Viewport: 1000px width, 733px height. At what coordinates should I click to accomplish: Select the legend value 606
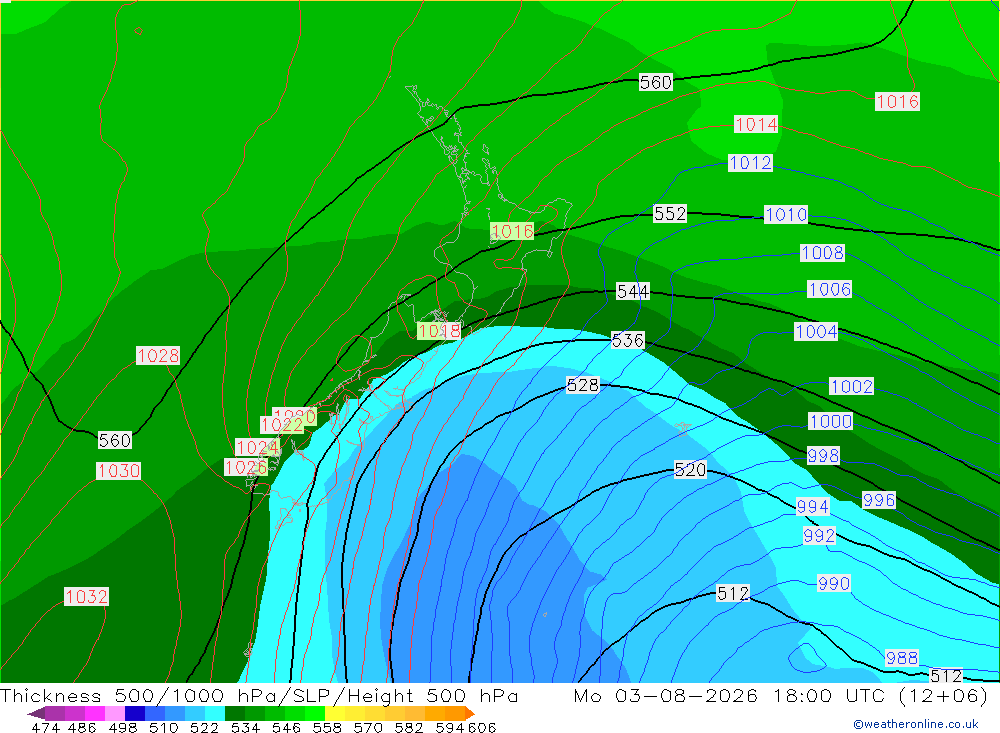tap(482, 727)
